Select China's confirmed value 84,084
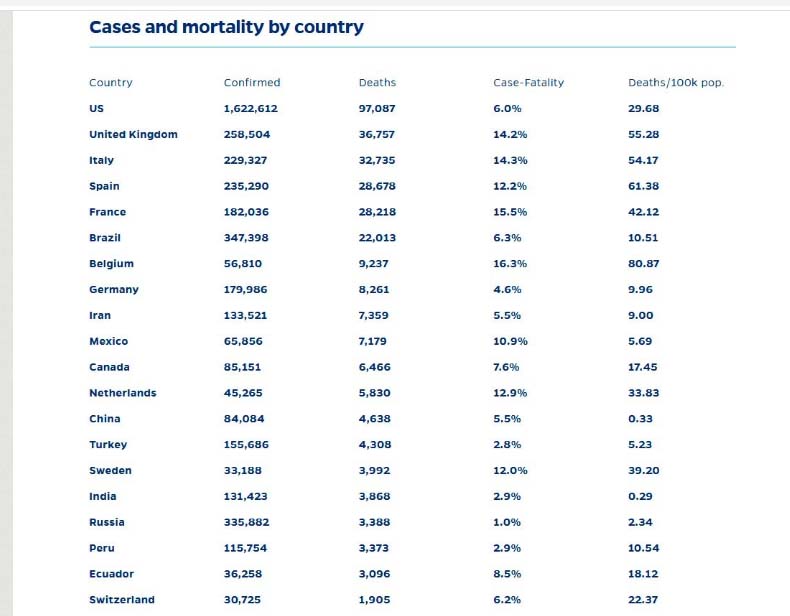The width and height of the screenshot is (790, 616). (244, 419)
